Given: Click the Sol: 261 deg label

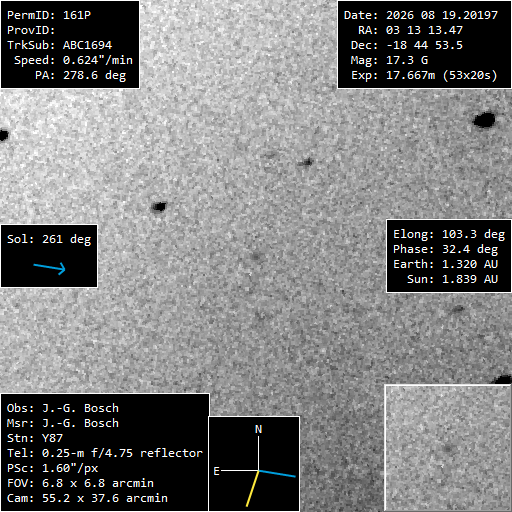Looking at the screenshot, I should pyautogui.click(x=49, y=239).
